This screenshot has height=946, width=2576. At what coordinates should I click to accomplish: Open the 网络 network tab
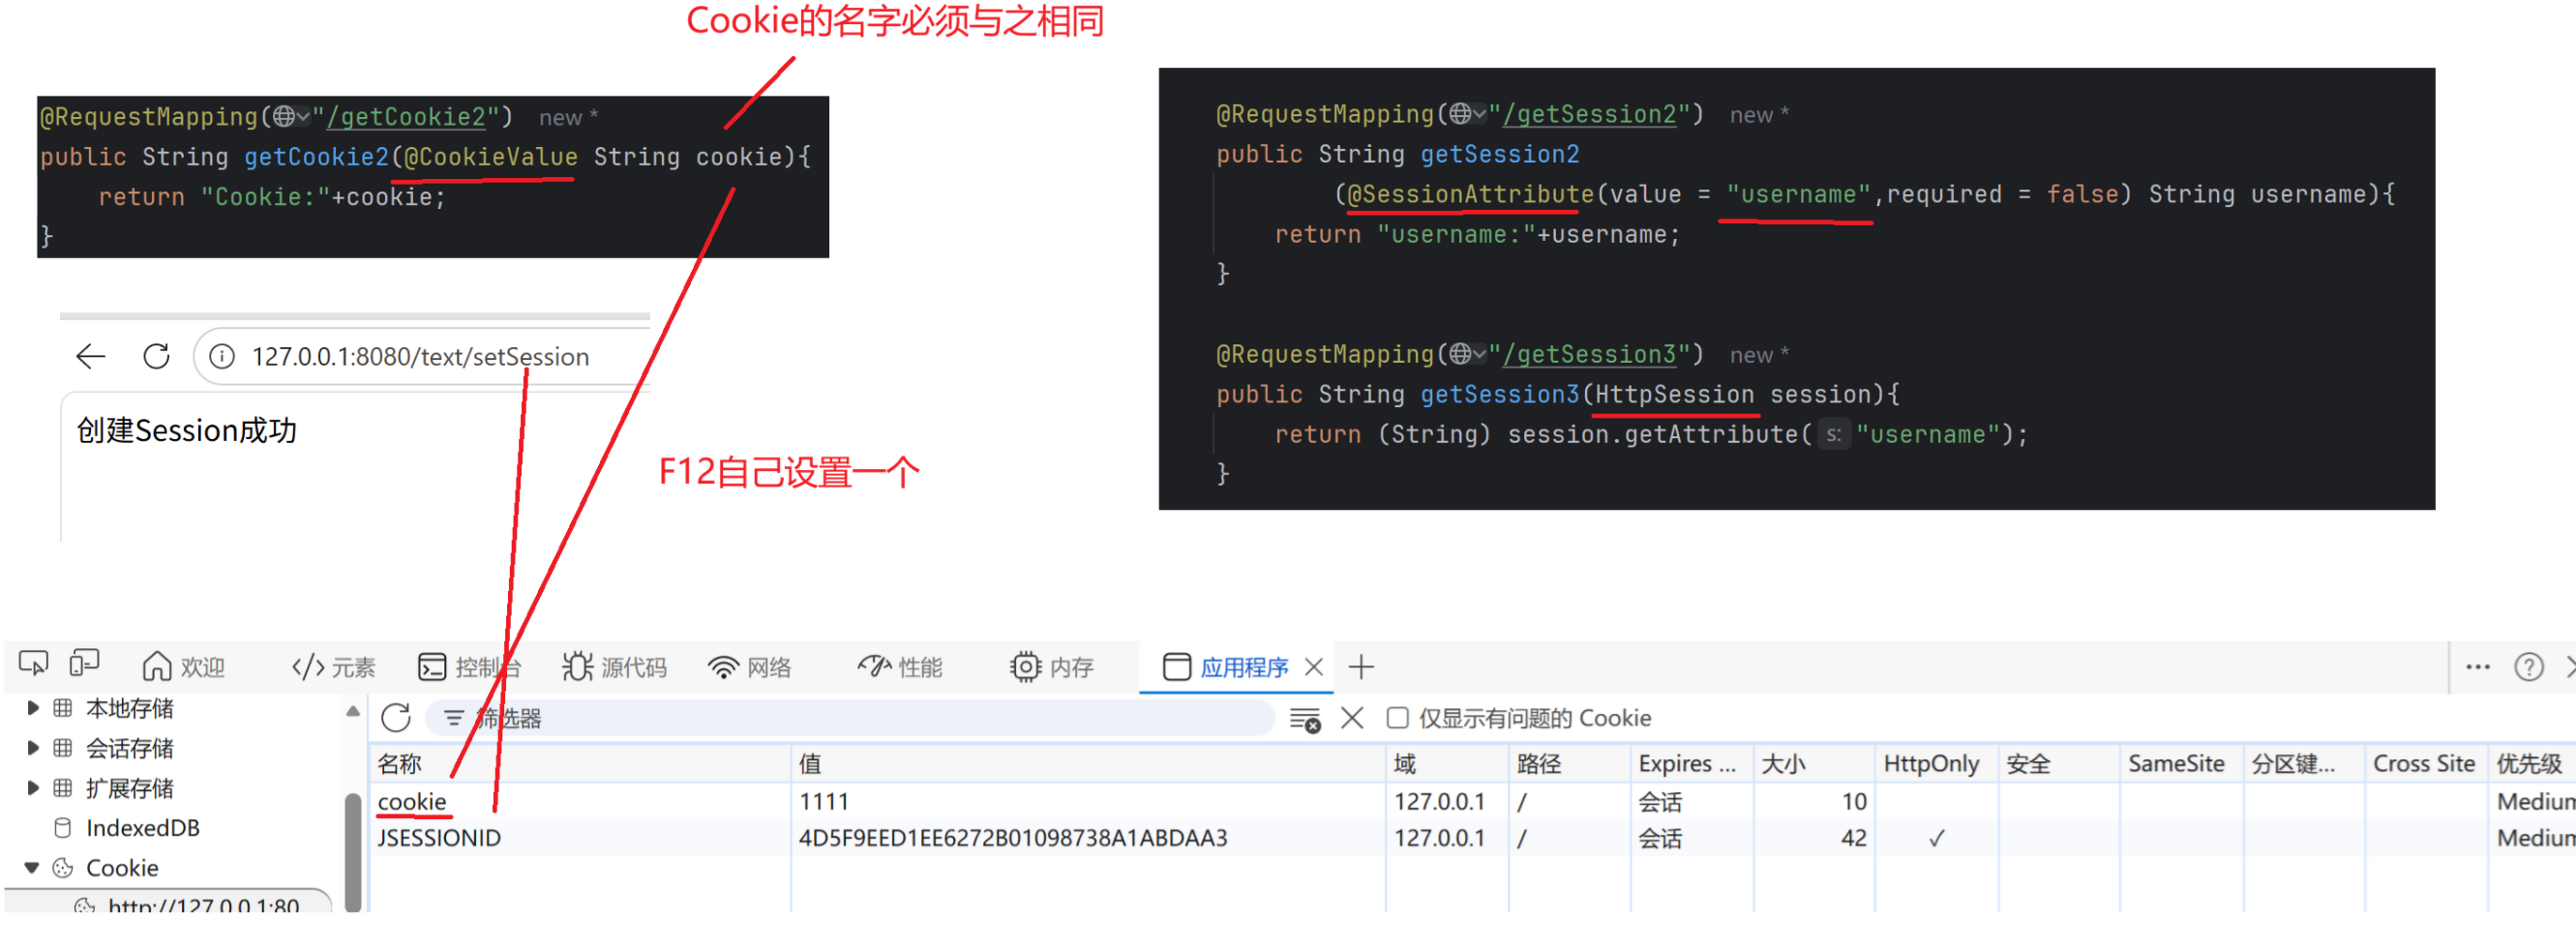749,667
